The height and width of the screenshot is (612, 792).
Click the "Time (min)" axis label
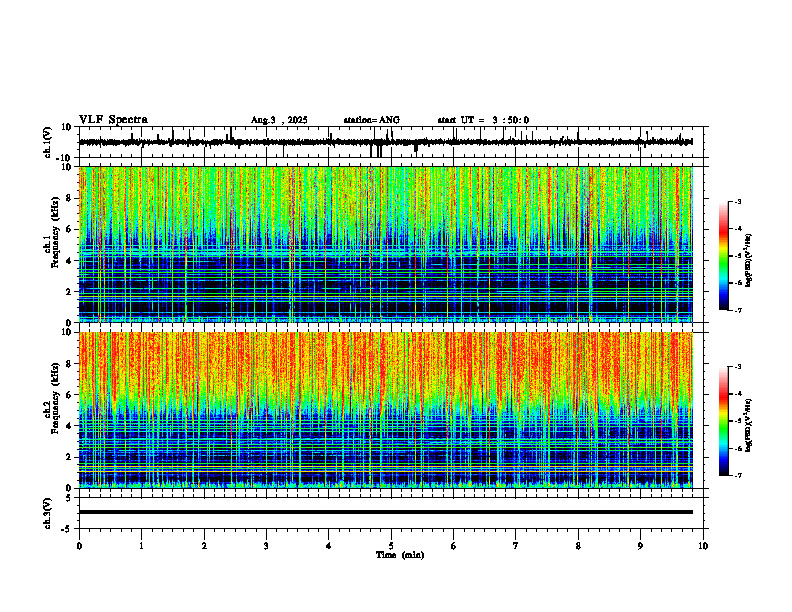click(x=400, y=555)
